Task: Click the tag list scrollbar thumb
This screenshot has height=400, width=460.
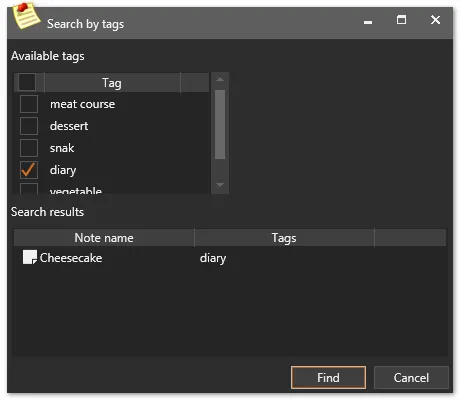Action: 220,124
